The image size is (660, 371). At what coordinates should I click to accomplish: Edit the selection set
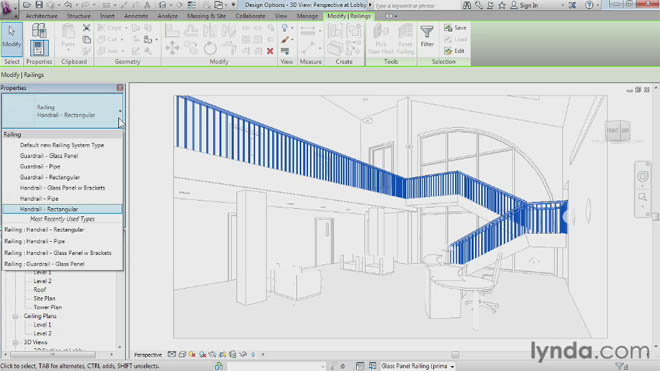click(454, 51)
